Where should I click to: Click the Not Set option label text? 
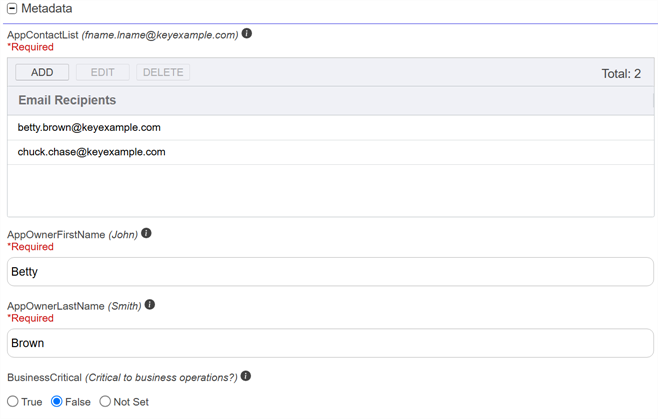coord(131,402)
